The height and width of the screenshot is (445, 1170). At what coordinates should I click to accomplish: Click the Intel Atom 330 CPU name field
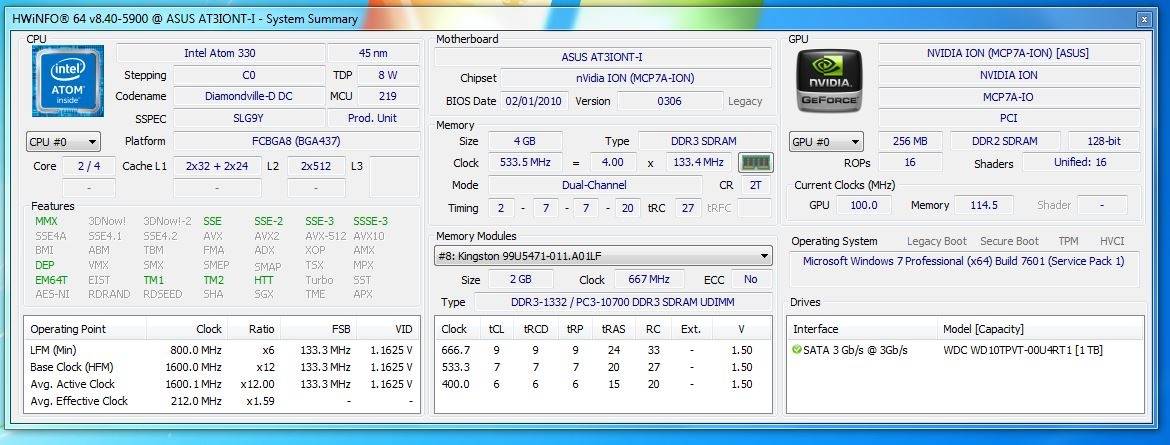(220, 53)
